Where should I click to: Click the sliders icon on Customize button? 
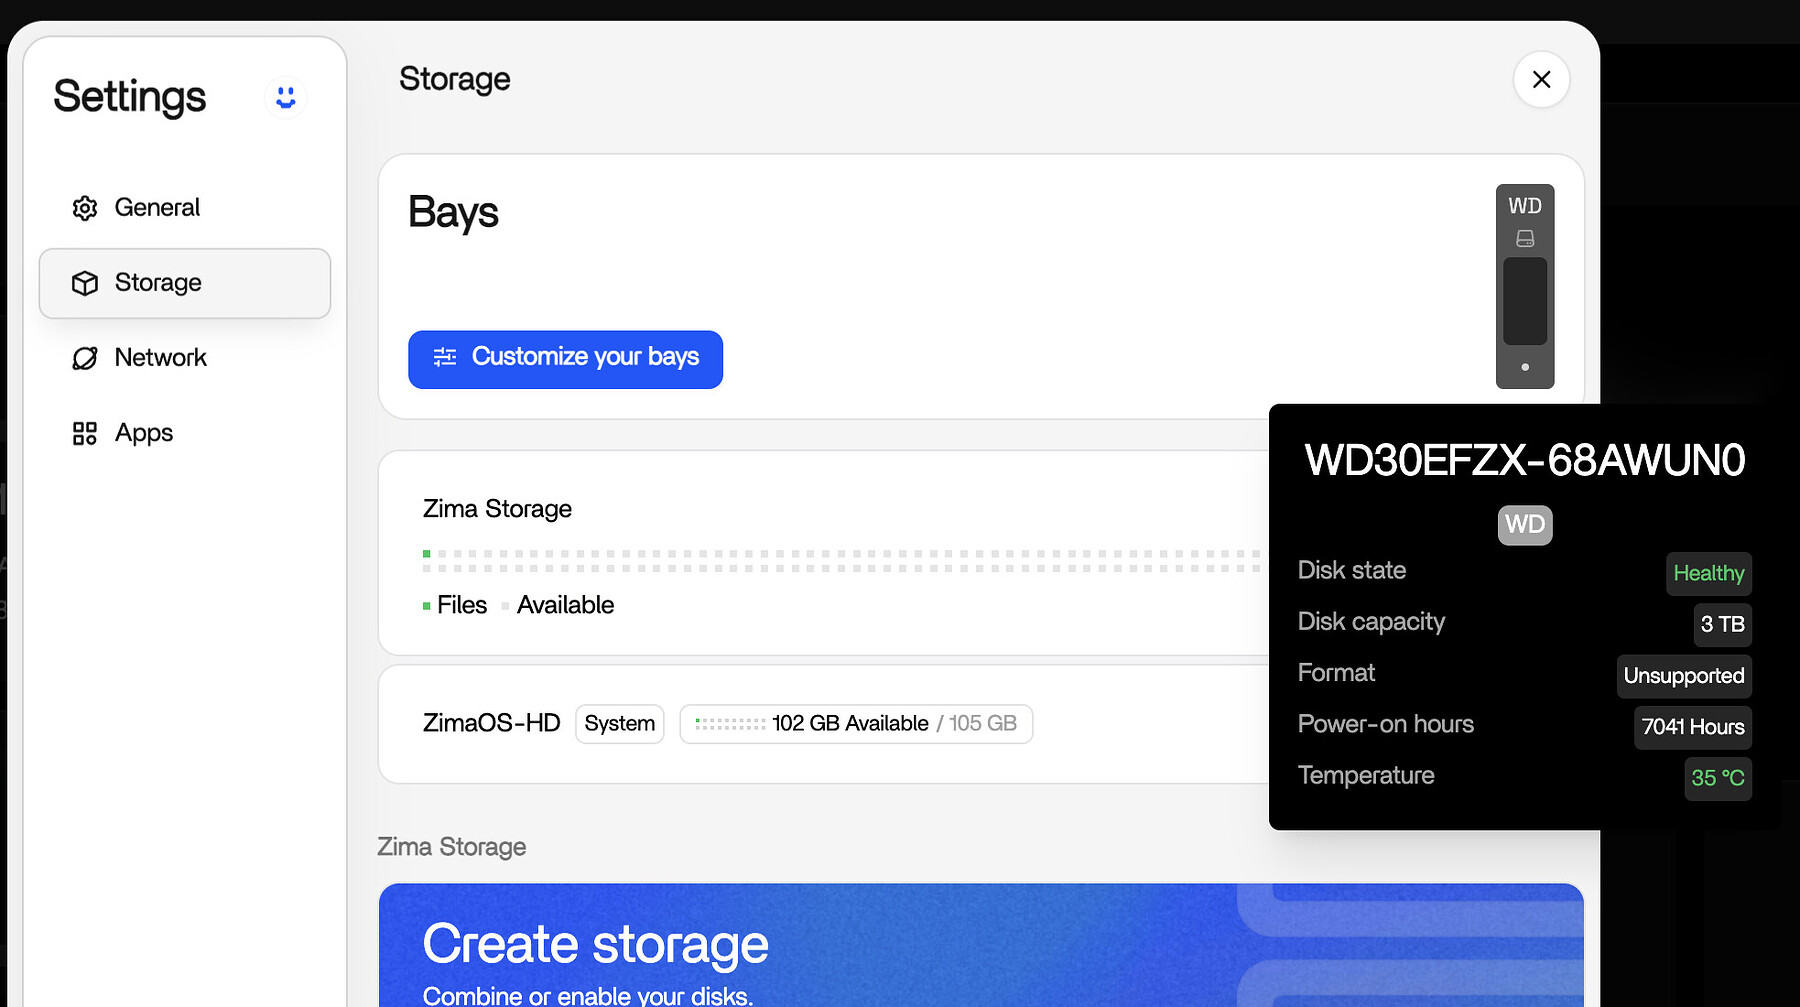pyautogui.click(x=445, y=357)
